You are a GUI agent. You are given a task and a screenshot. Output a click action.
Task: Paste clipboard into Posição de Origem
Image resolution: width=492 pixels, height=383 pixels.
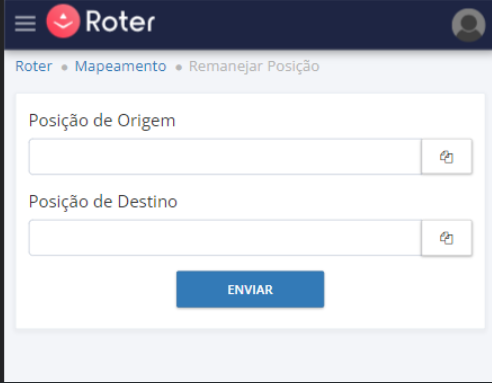click(x=447, y=157)
